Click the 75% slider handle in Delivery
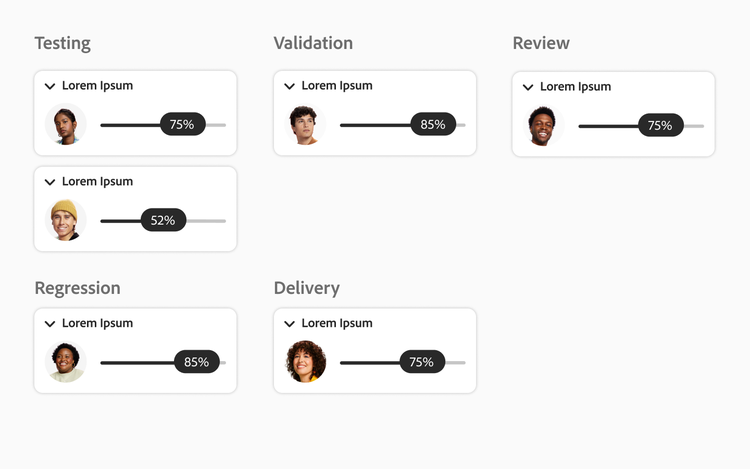 click(422, 362)
